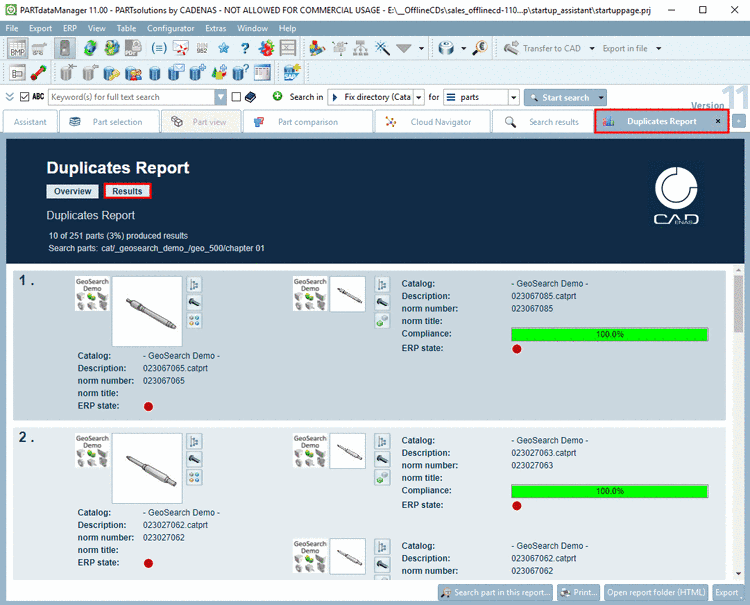
Task: Click the blue question mark help icon
Action: (245, 48)
